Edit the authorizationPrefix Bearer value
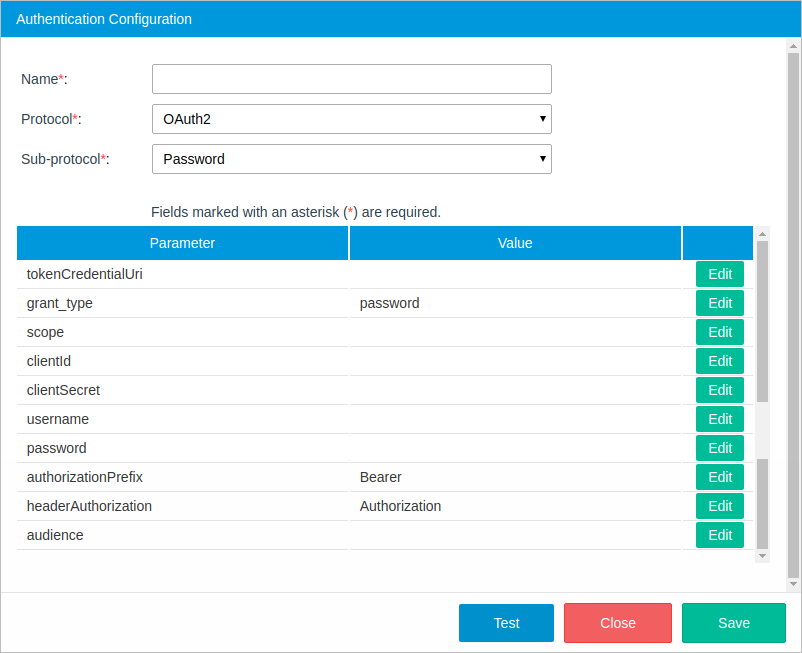 click(719, 477)
